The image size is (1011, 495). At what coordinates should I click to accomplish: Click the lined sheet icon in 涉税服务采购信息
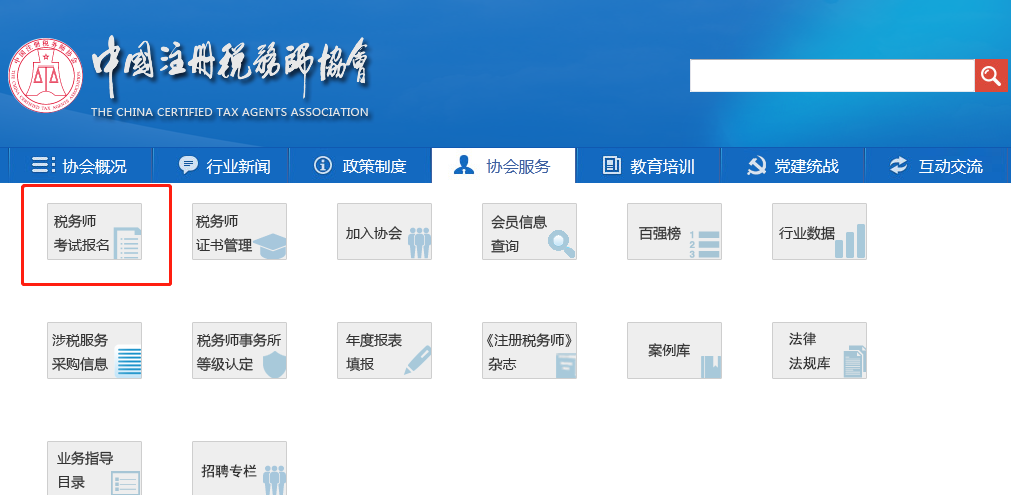(x=128, y=362)
